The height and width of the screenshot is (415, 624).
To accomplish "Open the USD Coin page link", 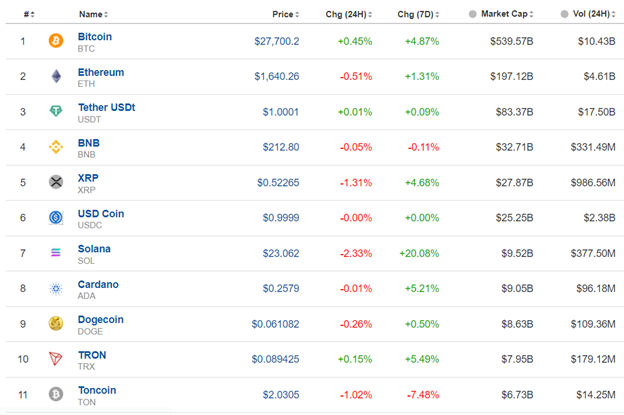I will pyautogui.click(x=101, y=214).
